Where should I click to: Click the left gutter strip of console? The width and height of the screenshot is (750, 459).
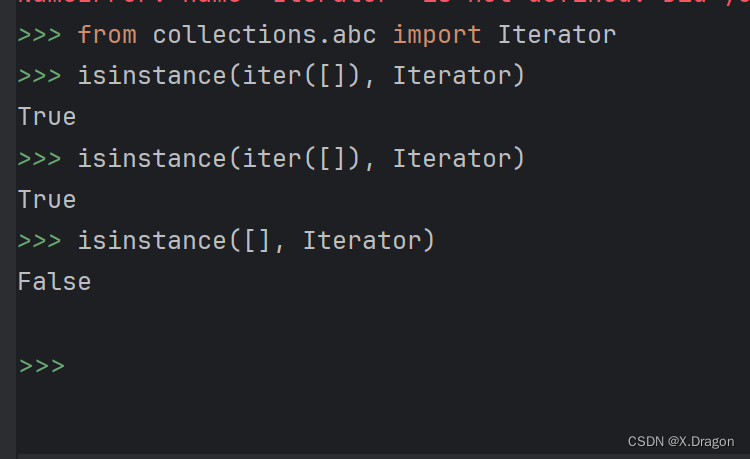8,230
